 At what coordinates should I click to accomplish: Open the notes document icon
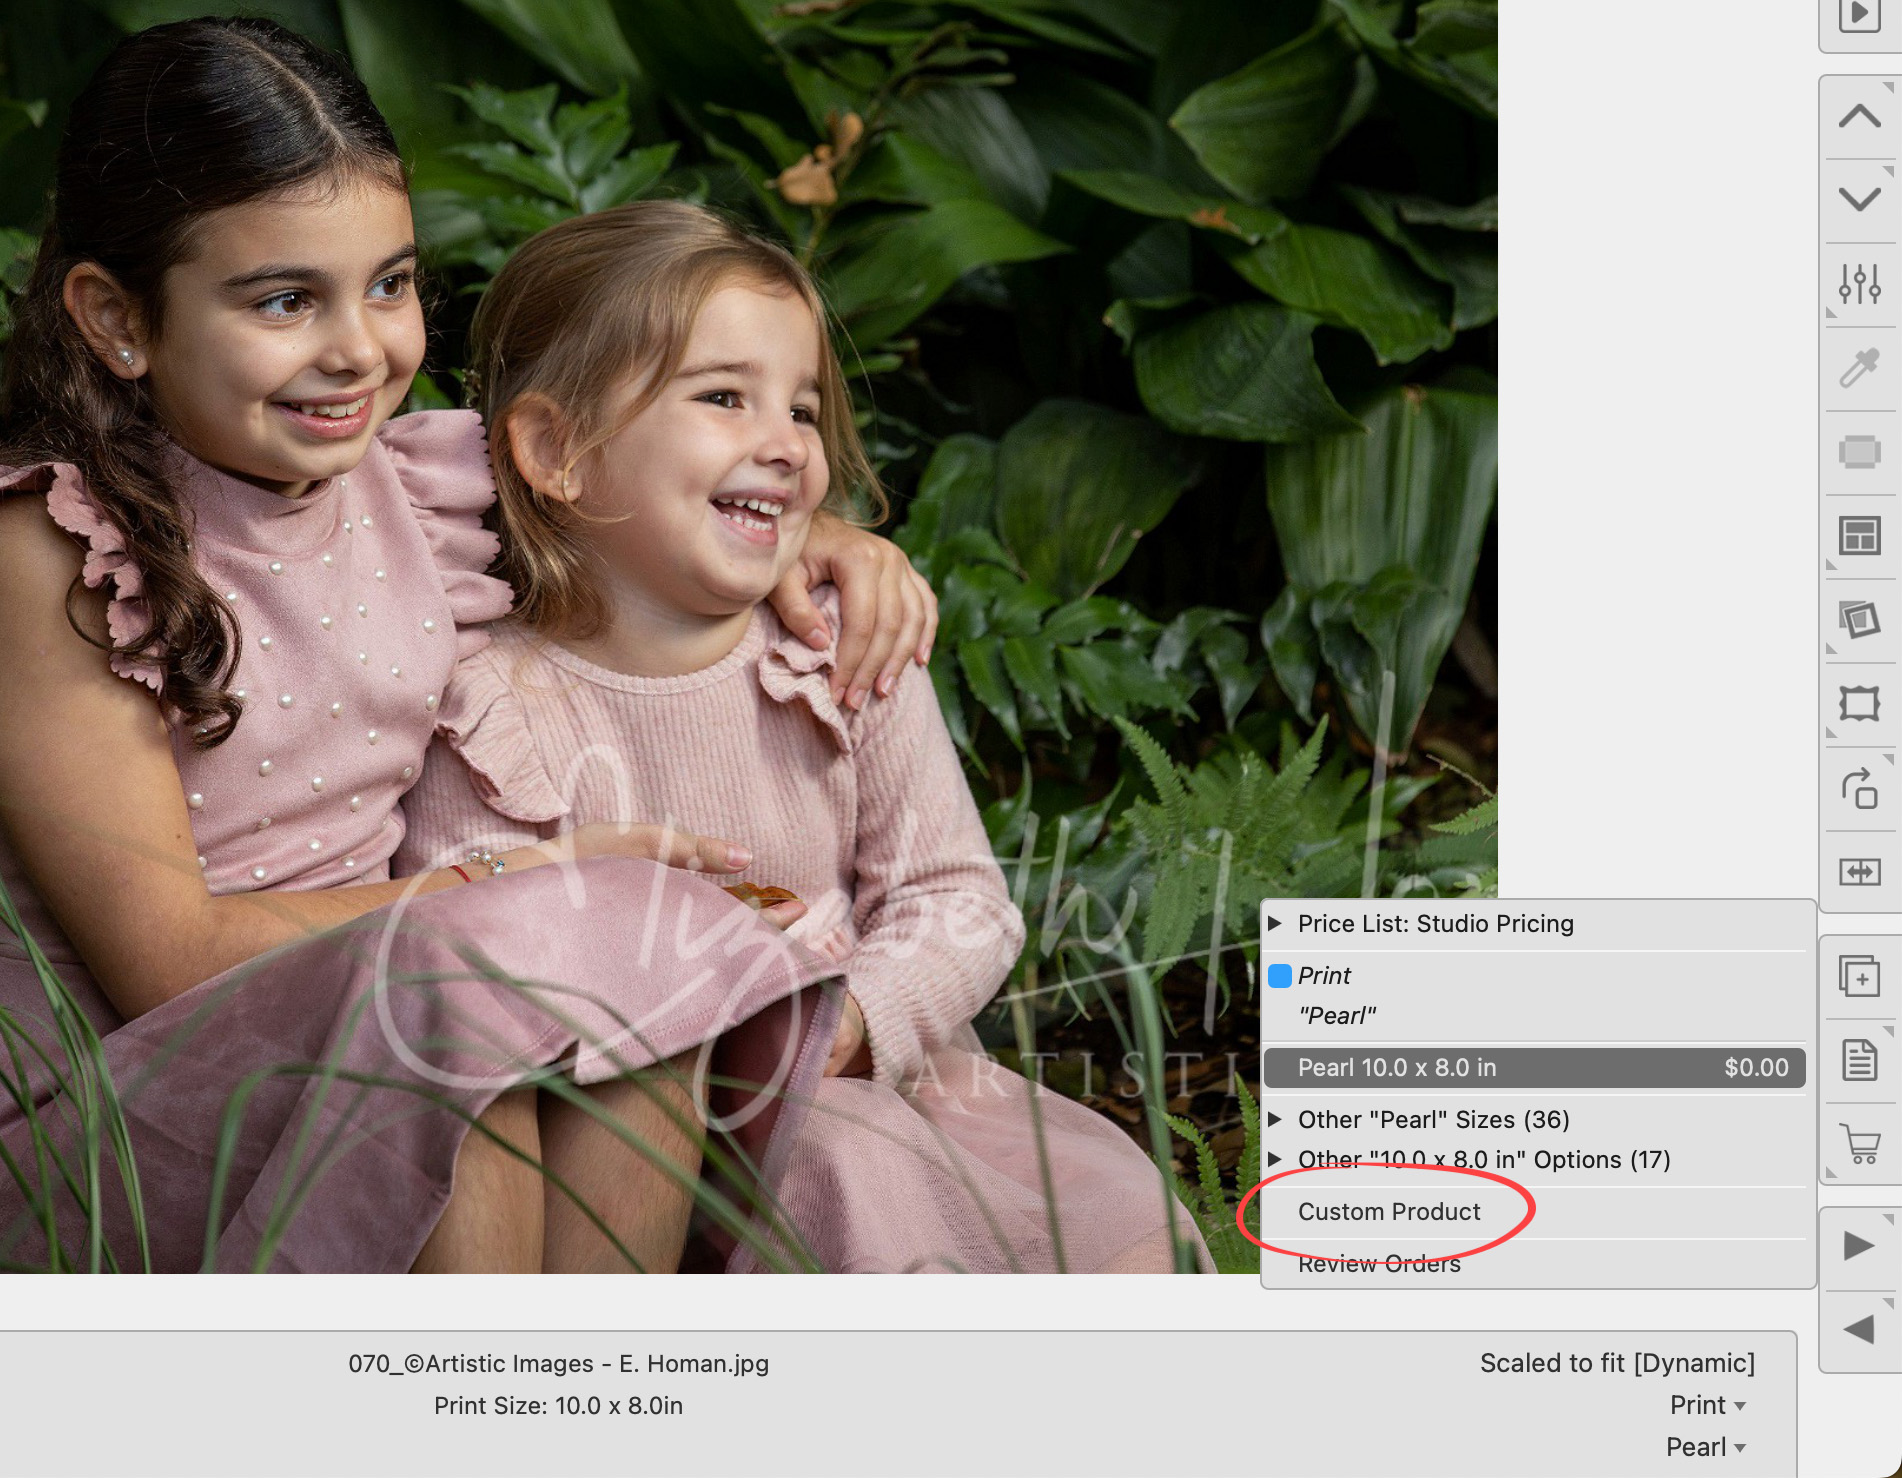pyautogui.click(x=1859, y=1060)
